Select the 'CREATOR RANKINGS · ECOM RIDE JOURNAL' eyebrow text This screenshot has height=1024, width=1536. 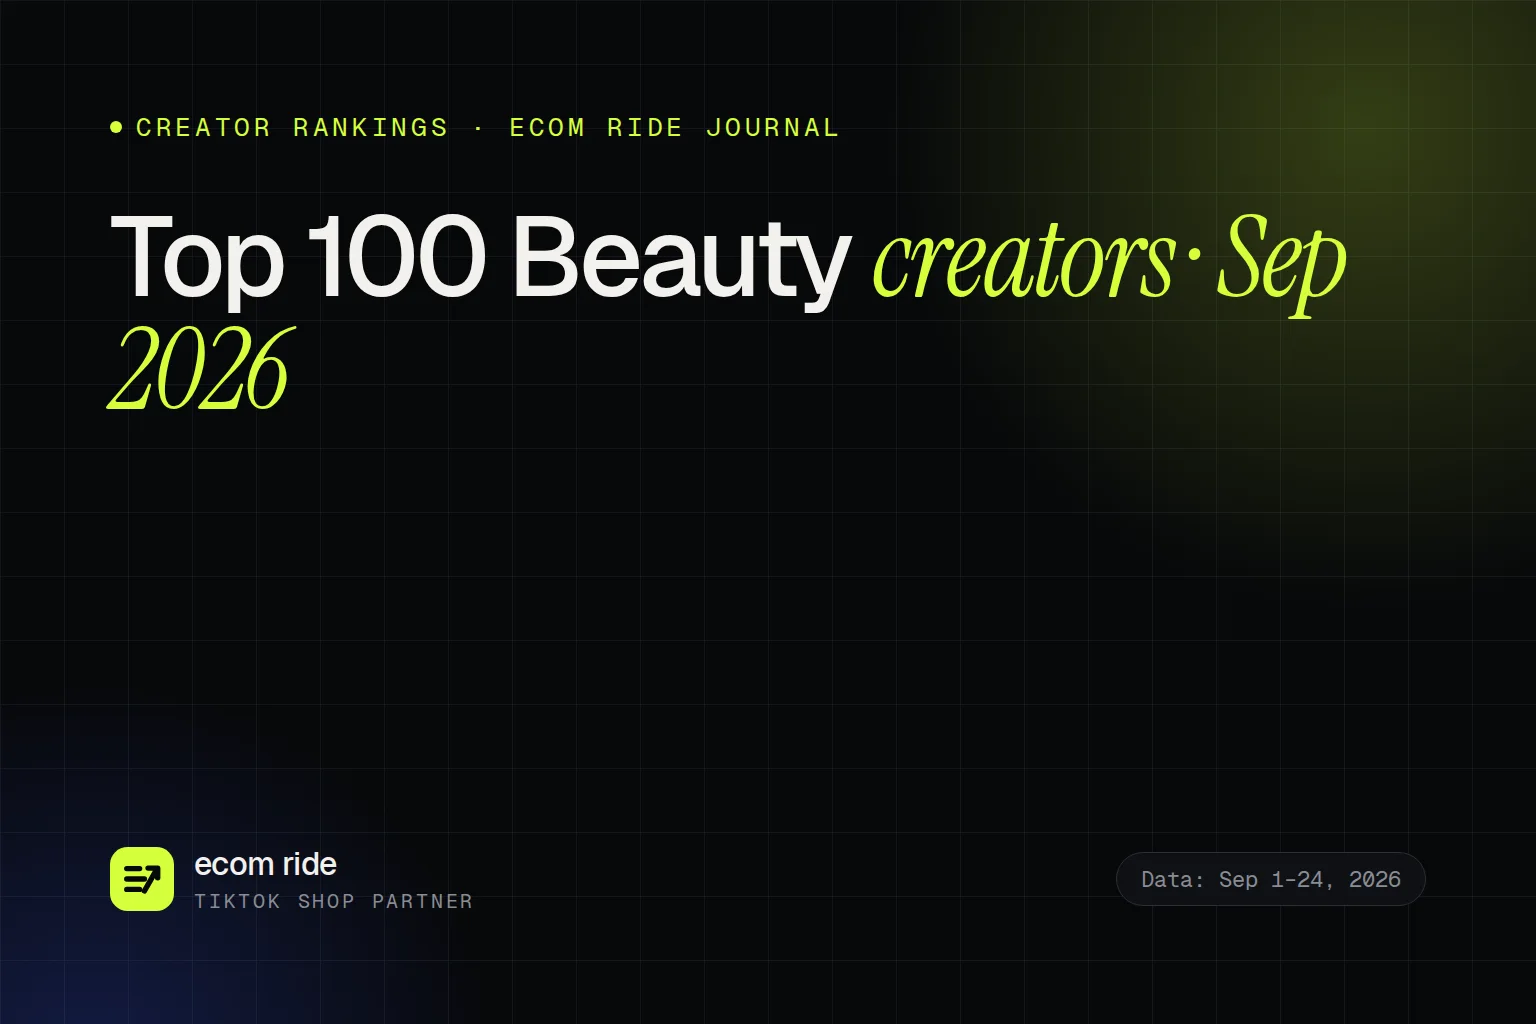click(x=487, y=128)
